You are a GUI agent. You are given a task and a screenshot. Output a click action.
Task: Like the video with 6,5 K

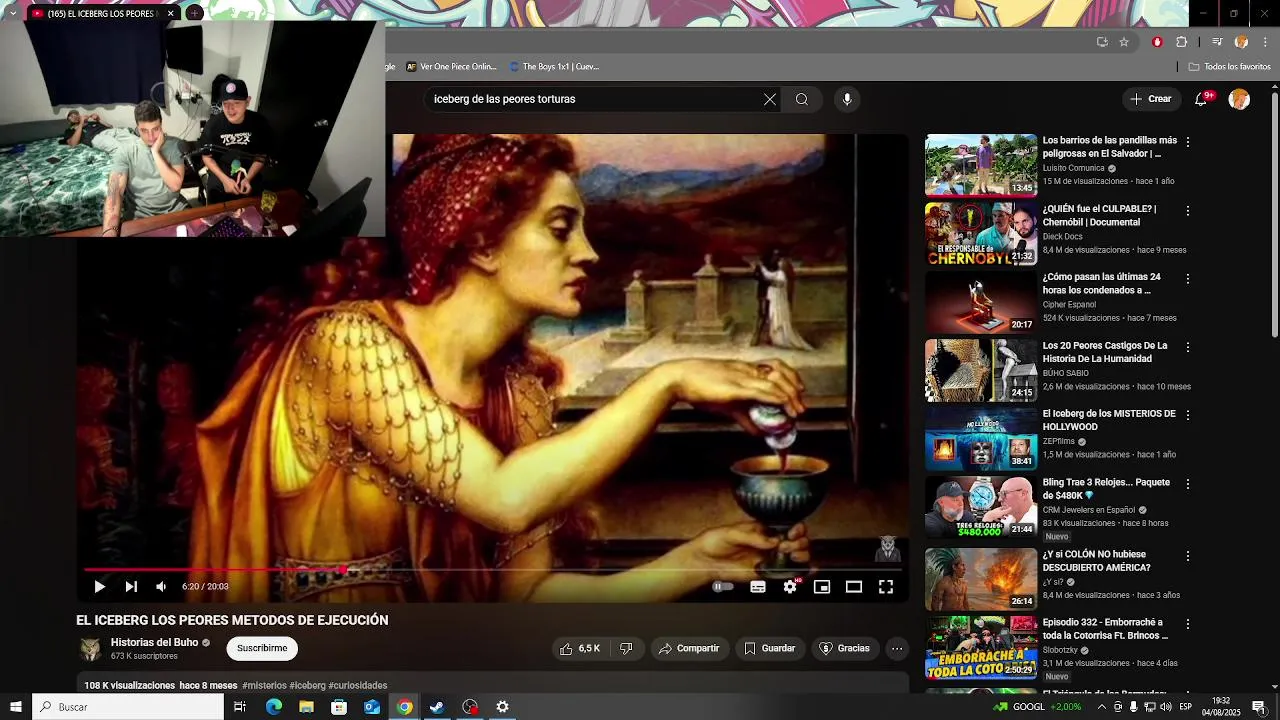[x=580, y=648]
